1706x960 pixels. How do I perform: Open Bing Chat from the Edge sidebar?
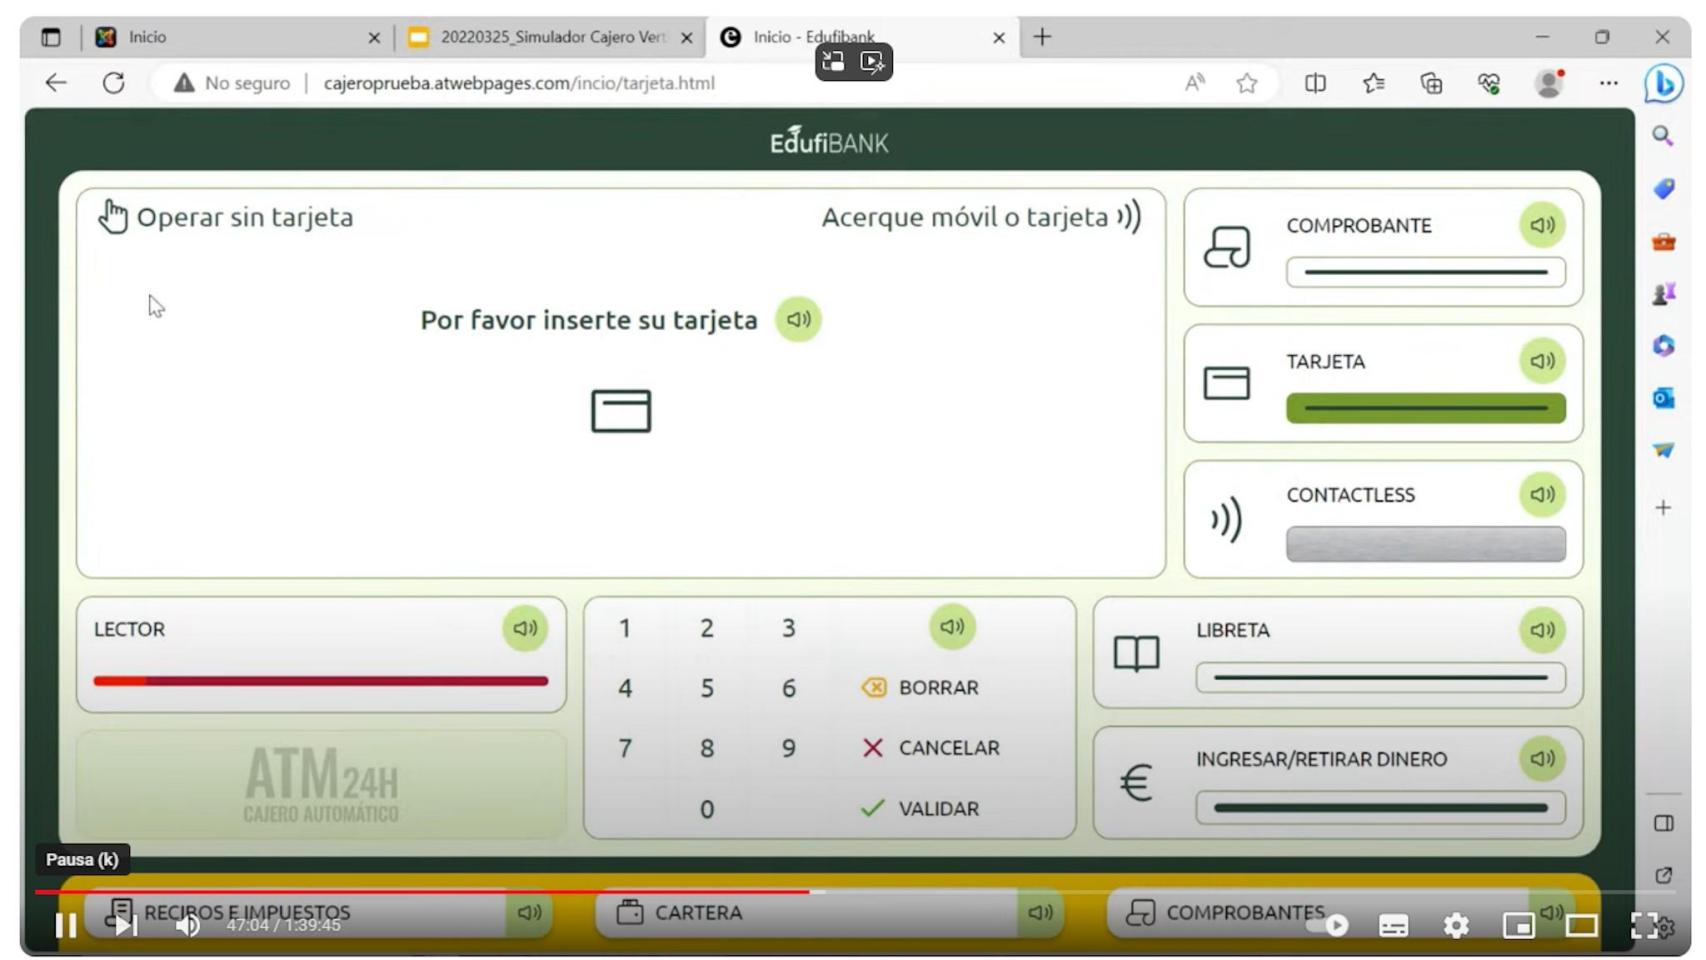point(1664,84)
